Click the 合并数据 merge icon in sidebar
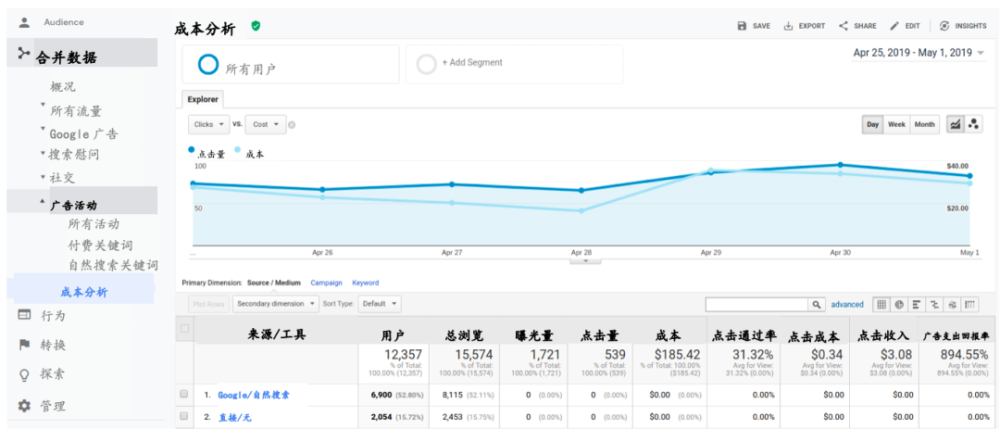 point(24,53)
